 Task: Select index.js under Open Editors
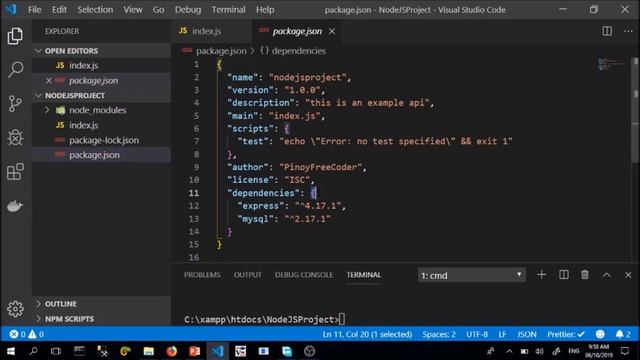point(101,65)
